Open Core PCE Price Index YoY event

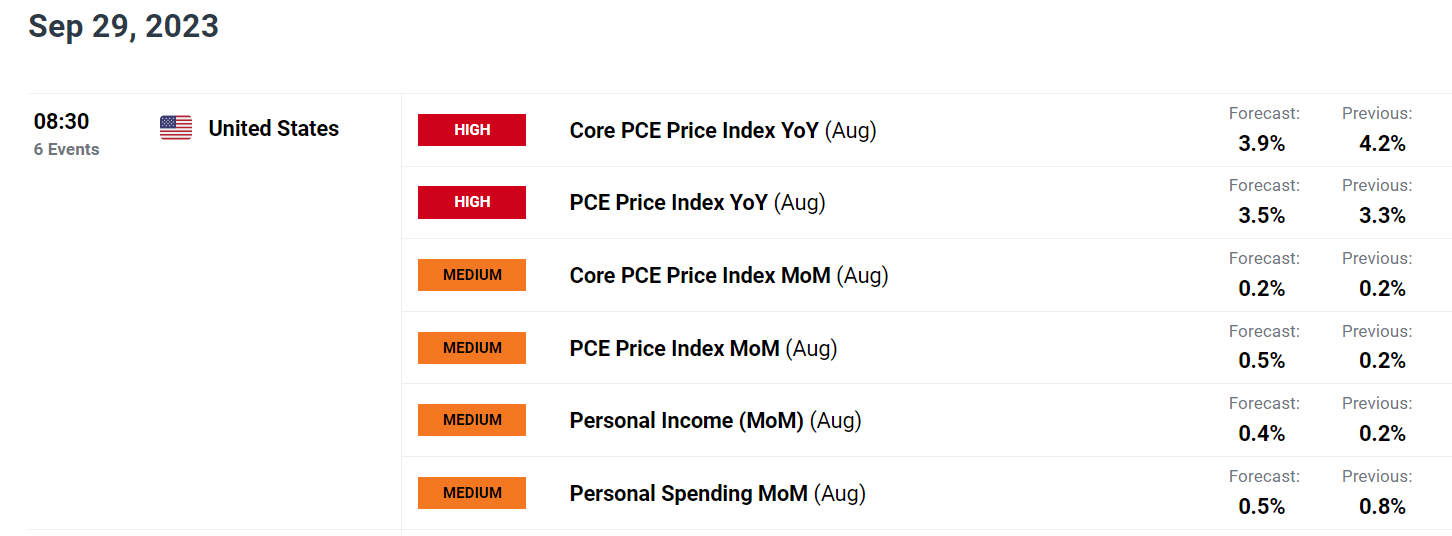coord(723,131)
